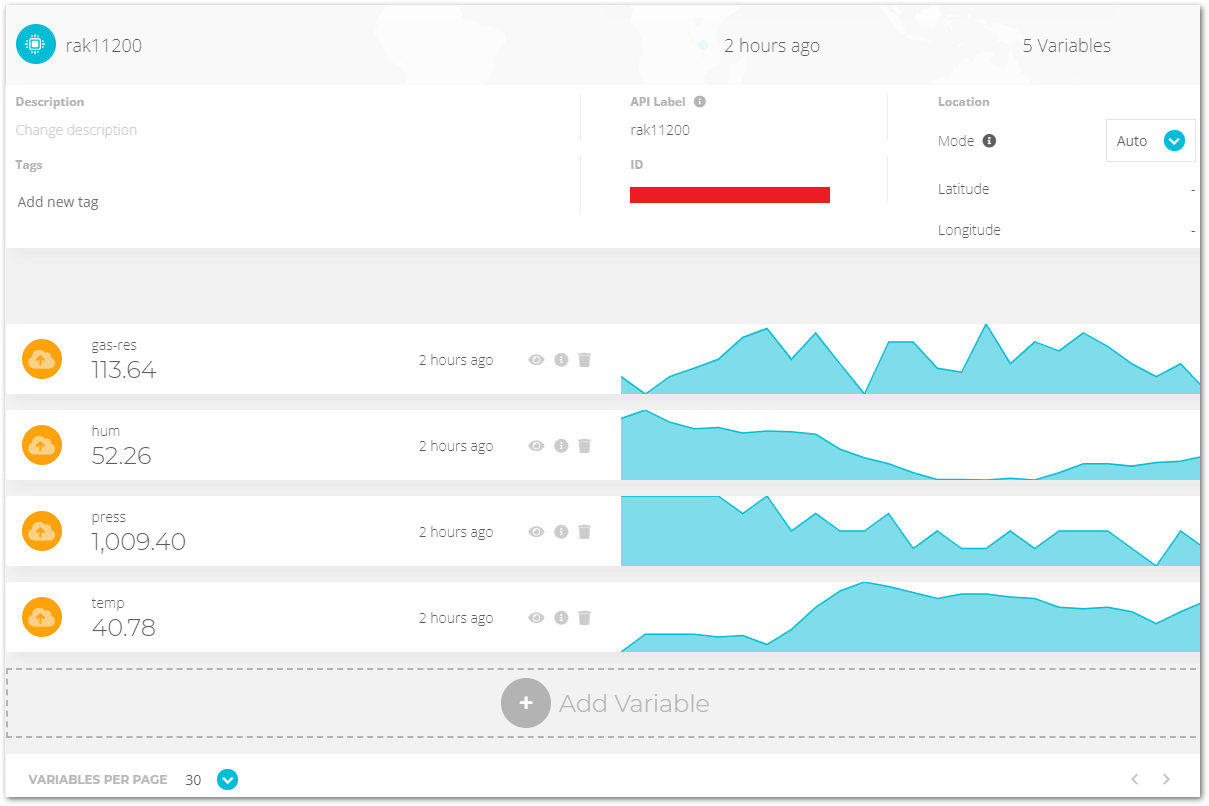This screenshot has height=806, width=1209.
Task: Click Change description
Action: tap(76, 129)
